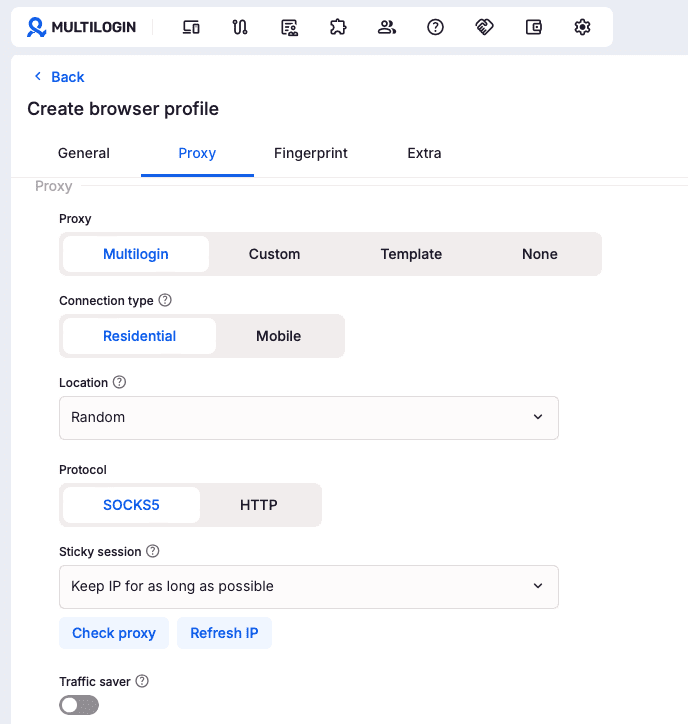Click the Check proxy button

(x=114, y=633)
